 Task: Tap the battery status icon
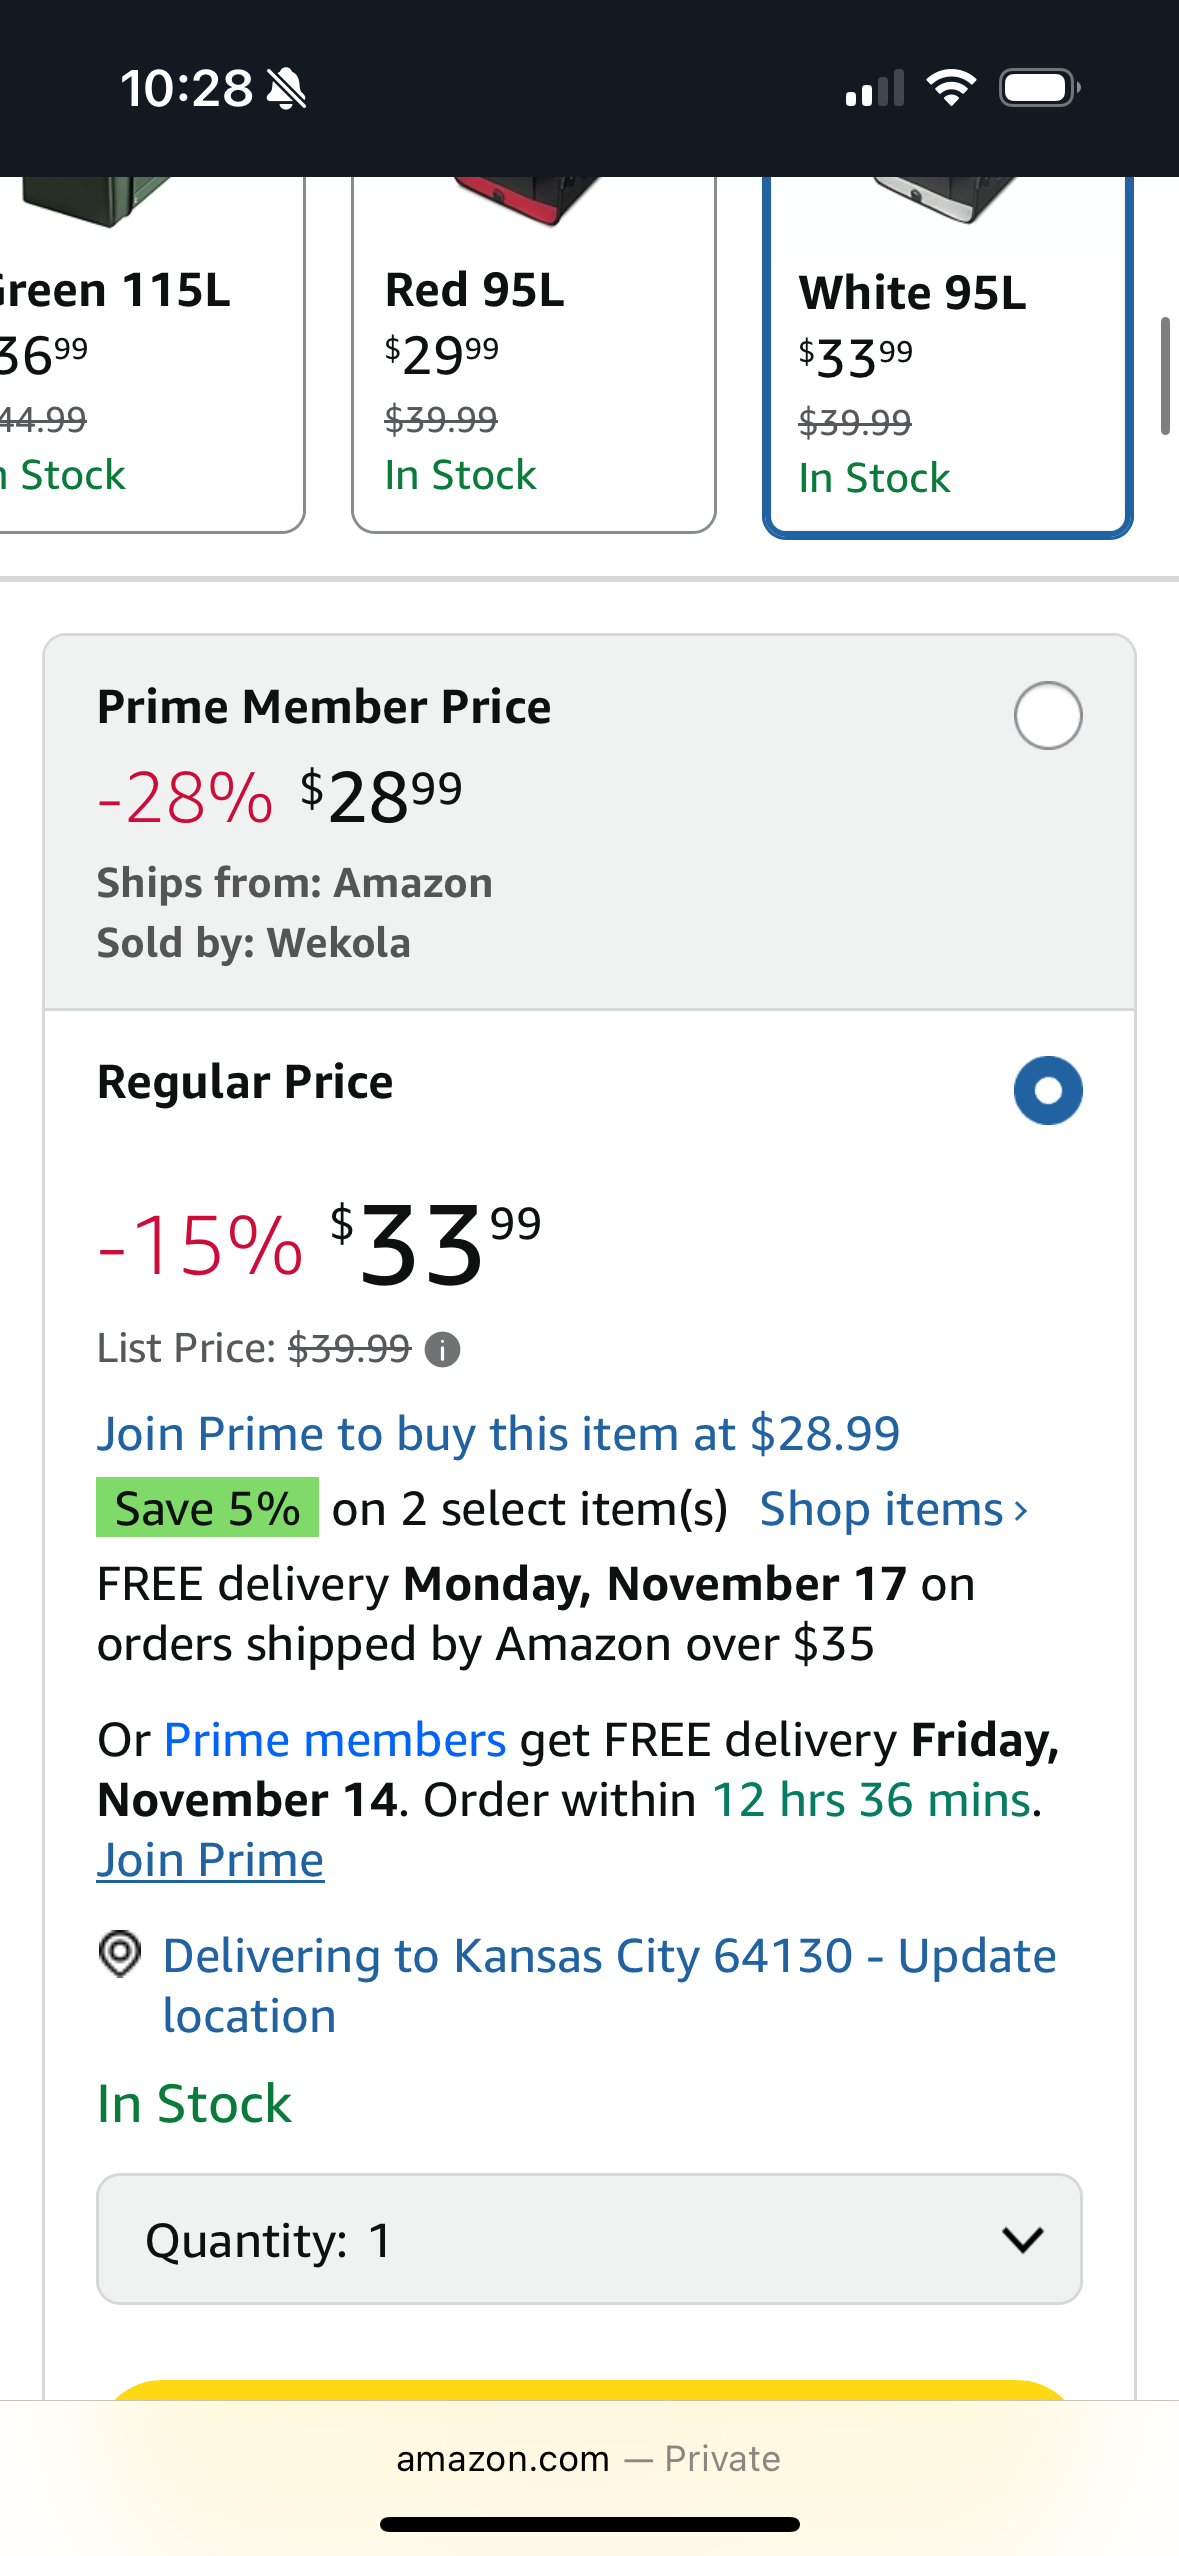[1039, 88]
